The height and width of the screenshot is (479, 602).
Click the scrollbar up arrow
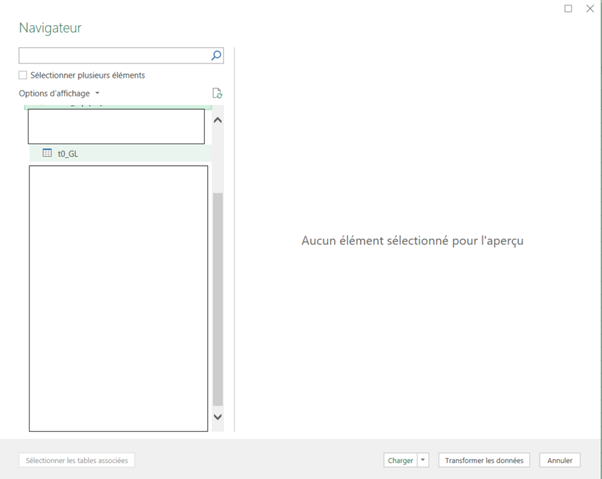point(218,120)
